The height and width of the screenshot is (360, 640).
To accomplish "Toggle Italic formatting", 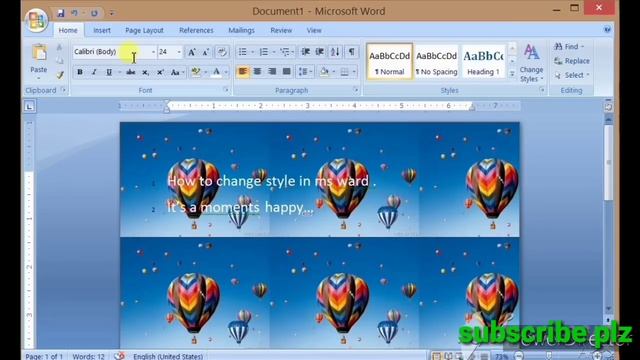I will pyautogui.click(x=94, y=72).
